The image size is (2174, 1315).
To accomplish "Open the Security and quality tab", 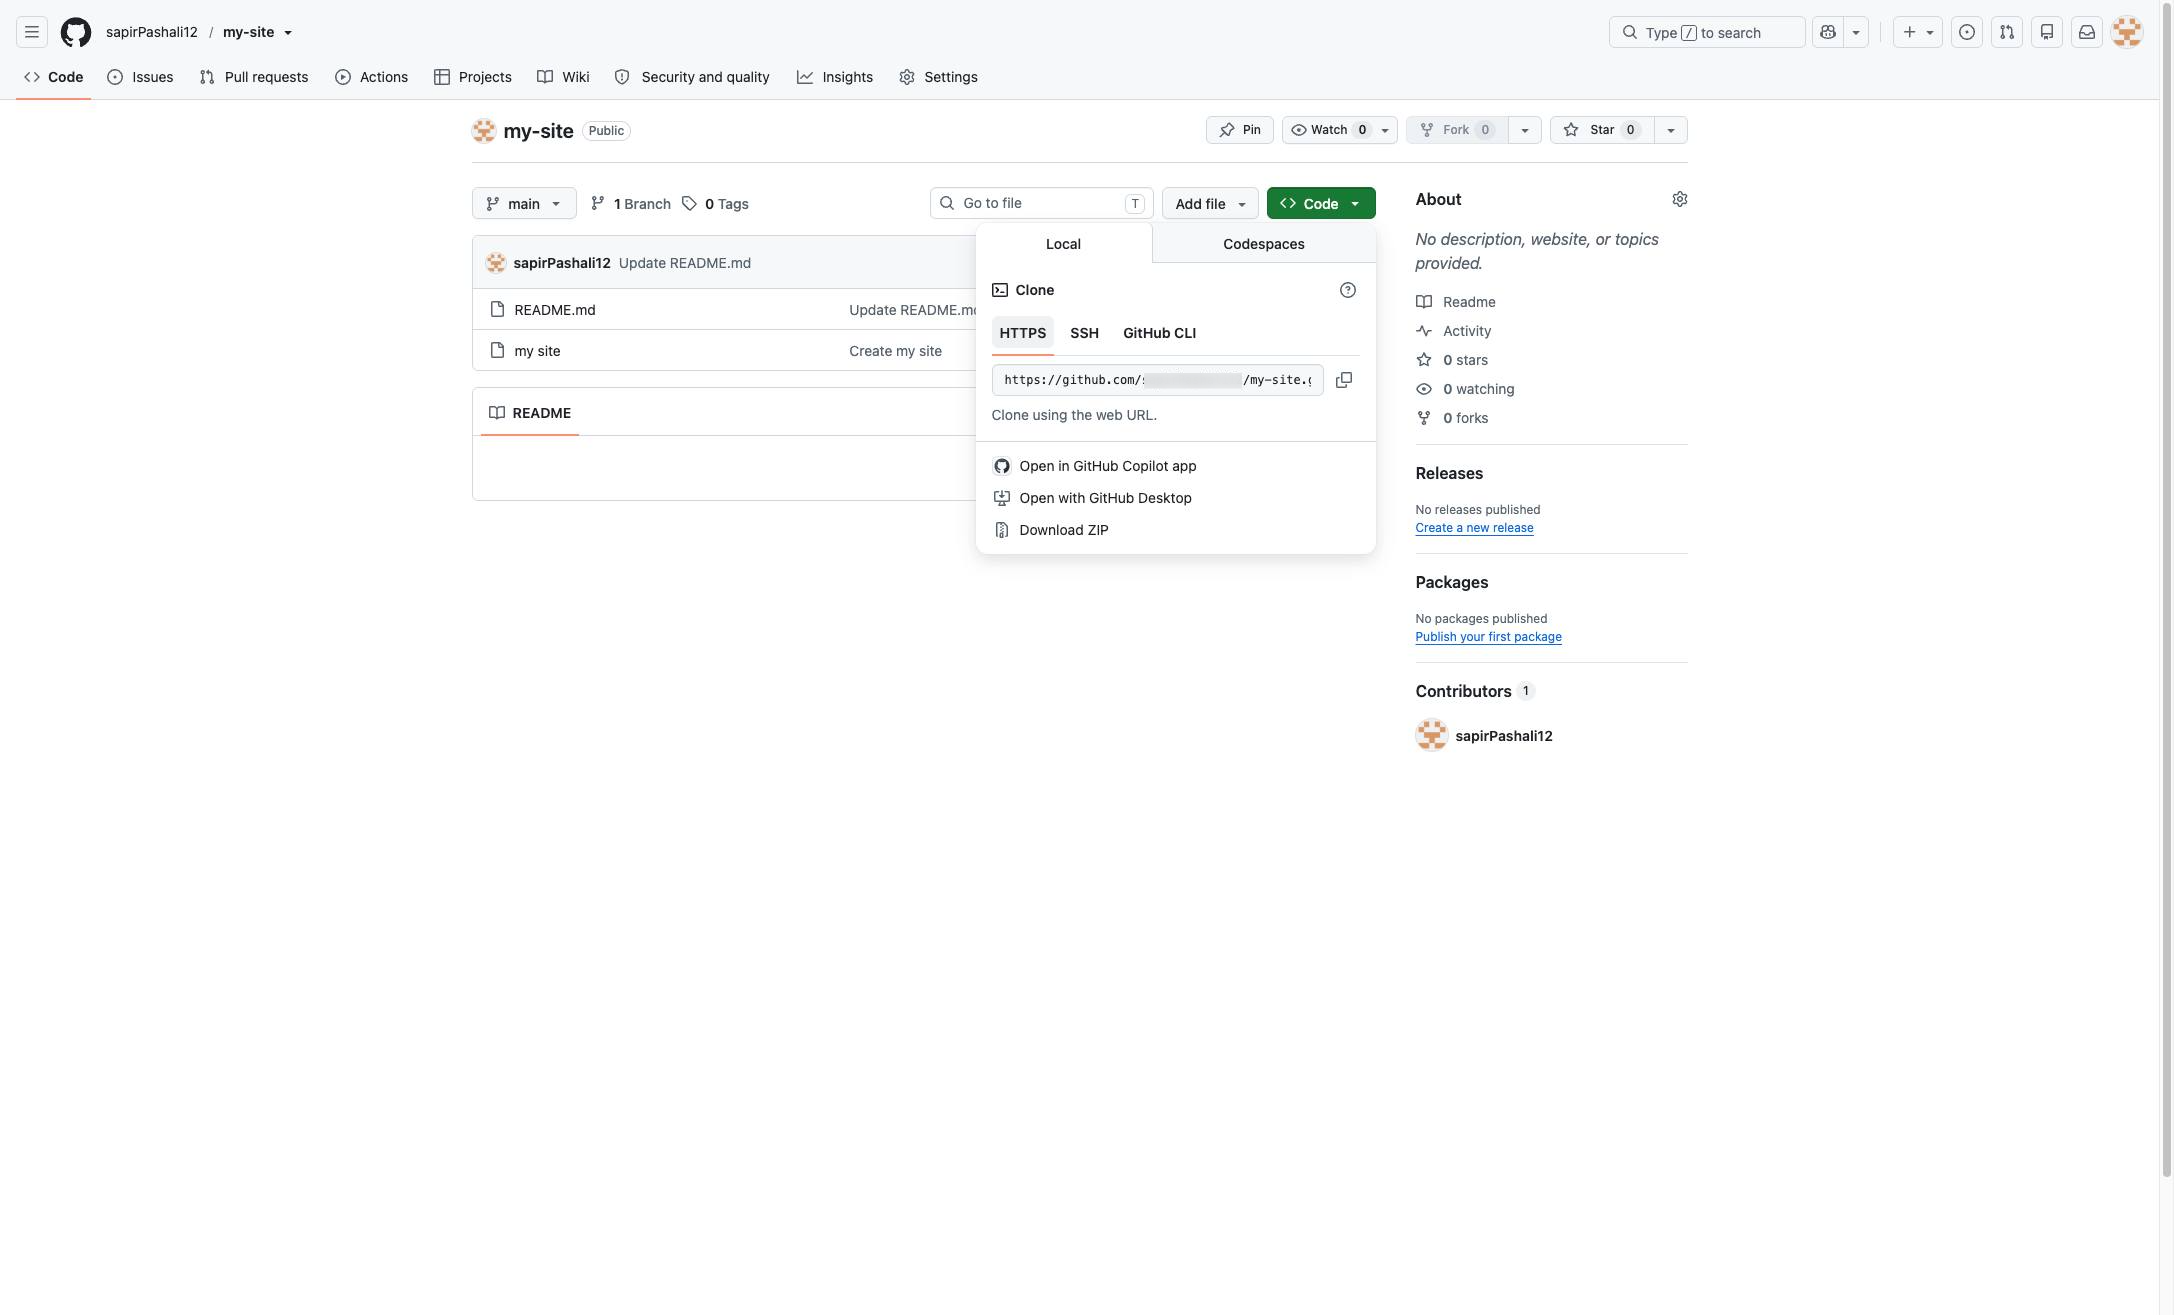I will (x=692, y=77).
